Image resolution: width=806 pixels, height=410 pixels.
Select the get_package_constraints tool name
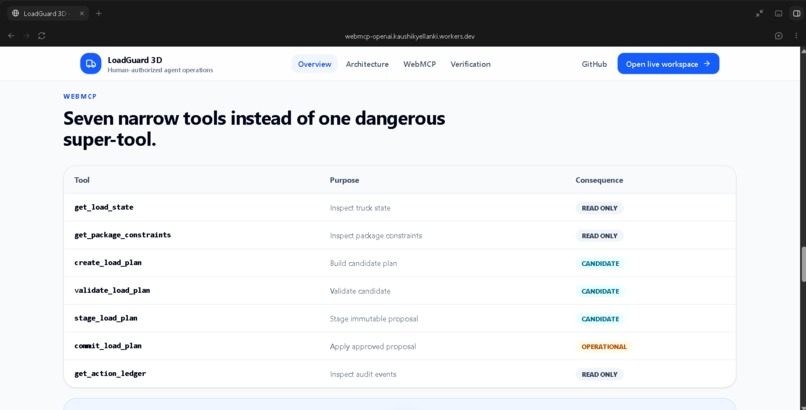(x=122, y=235)
